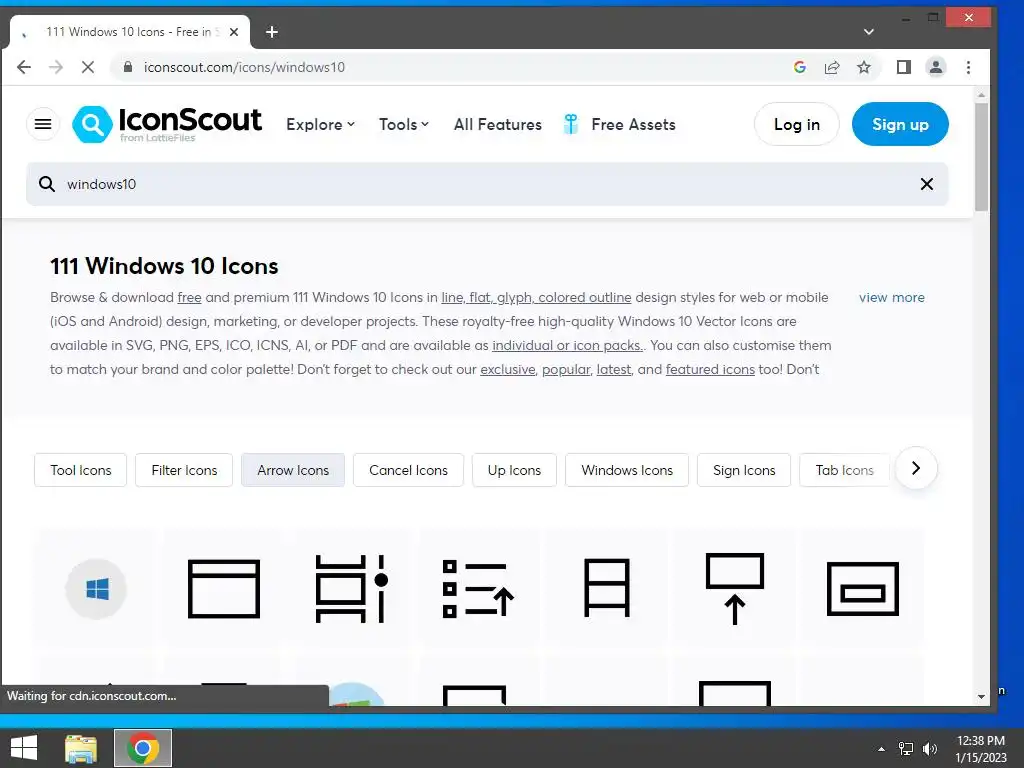The width and height of the screenshot is (1024, 768).
Task: Follow the 'free' link in description
Action: point(189,297)
